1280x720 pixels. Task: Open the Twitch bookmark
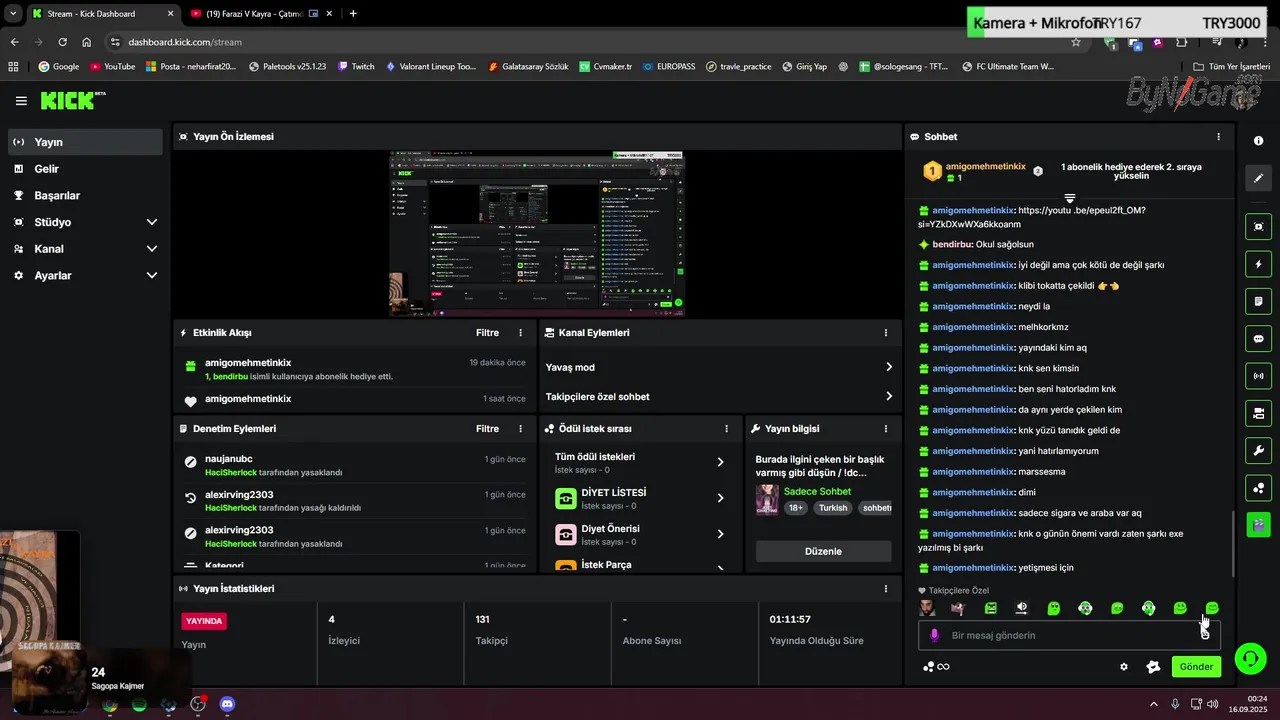356,66
